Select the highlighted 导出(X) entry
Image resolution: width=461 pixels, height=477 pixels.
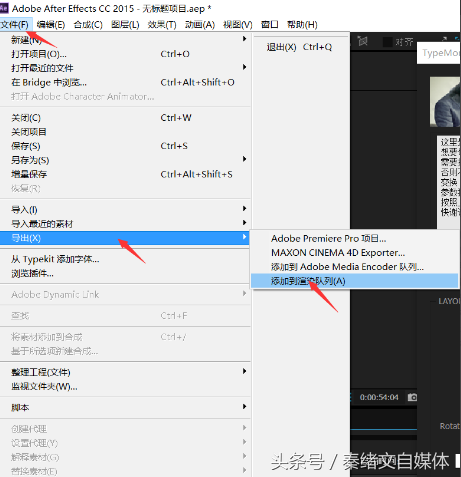(x=124, y=238)
